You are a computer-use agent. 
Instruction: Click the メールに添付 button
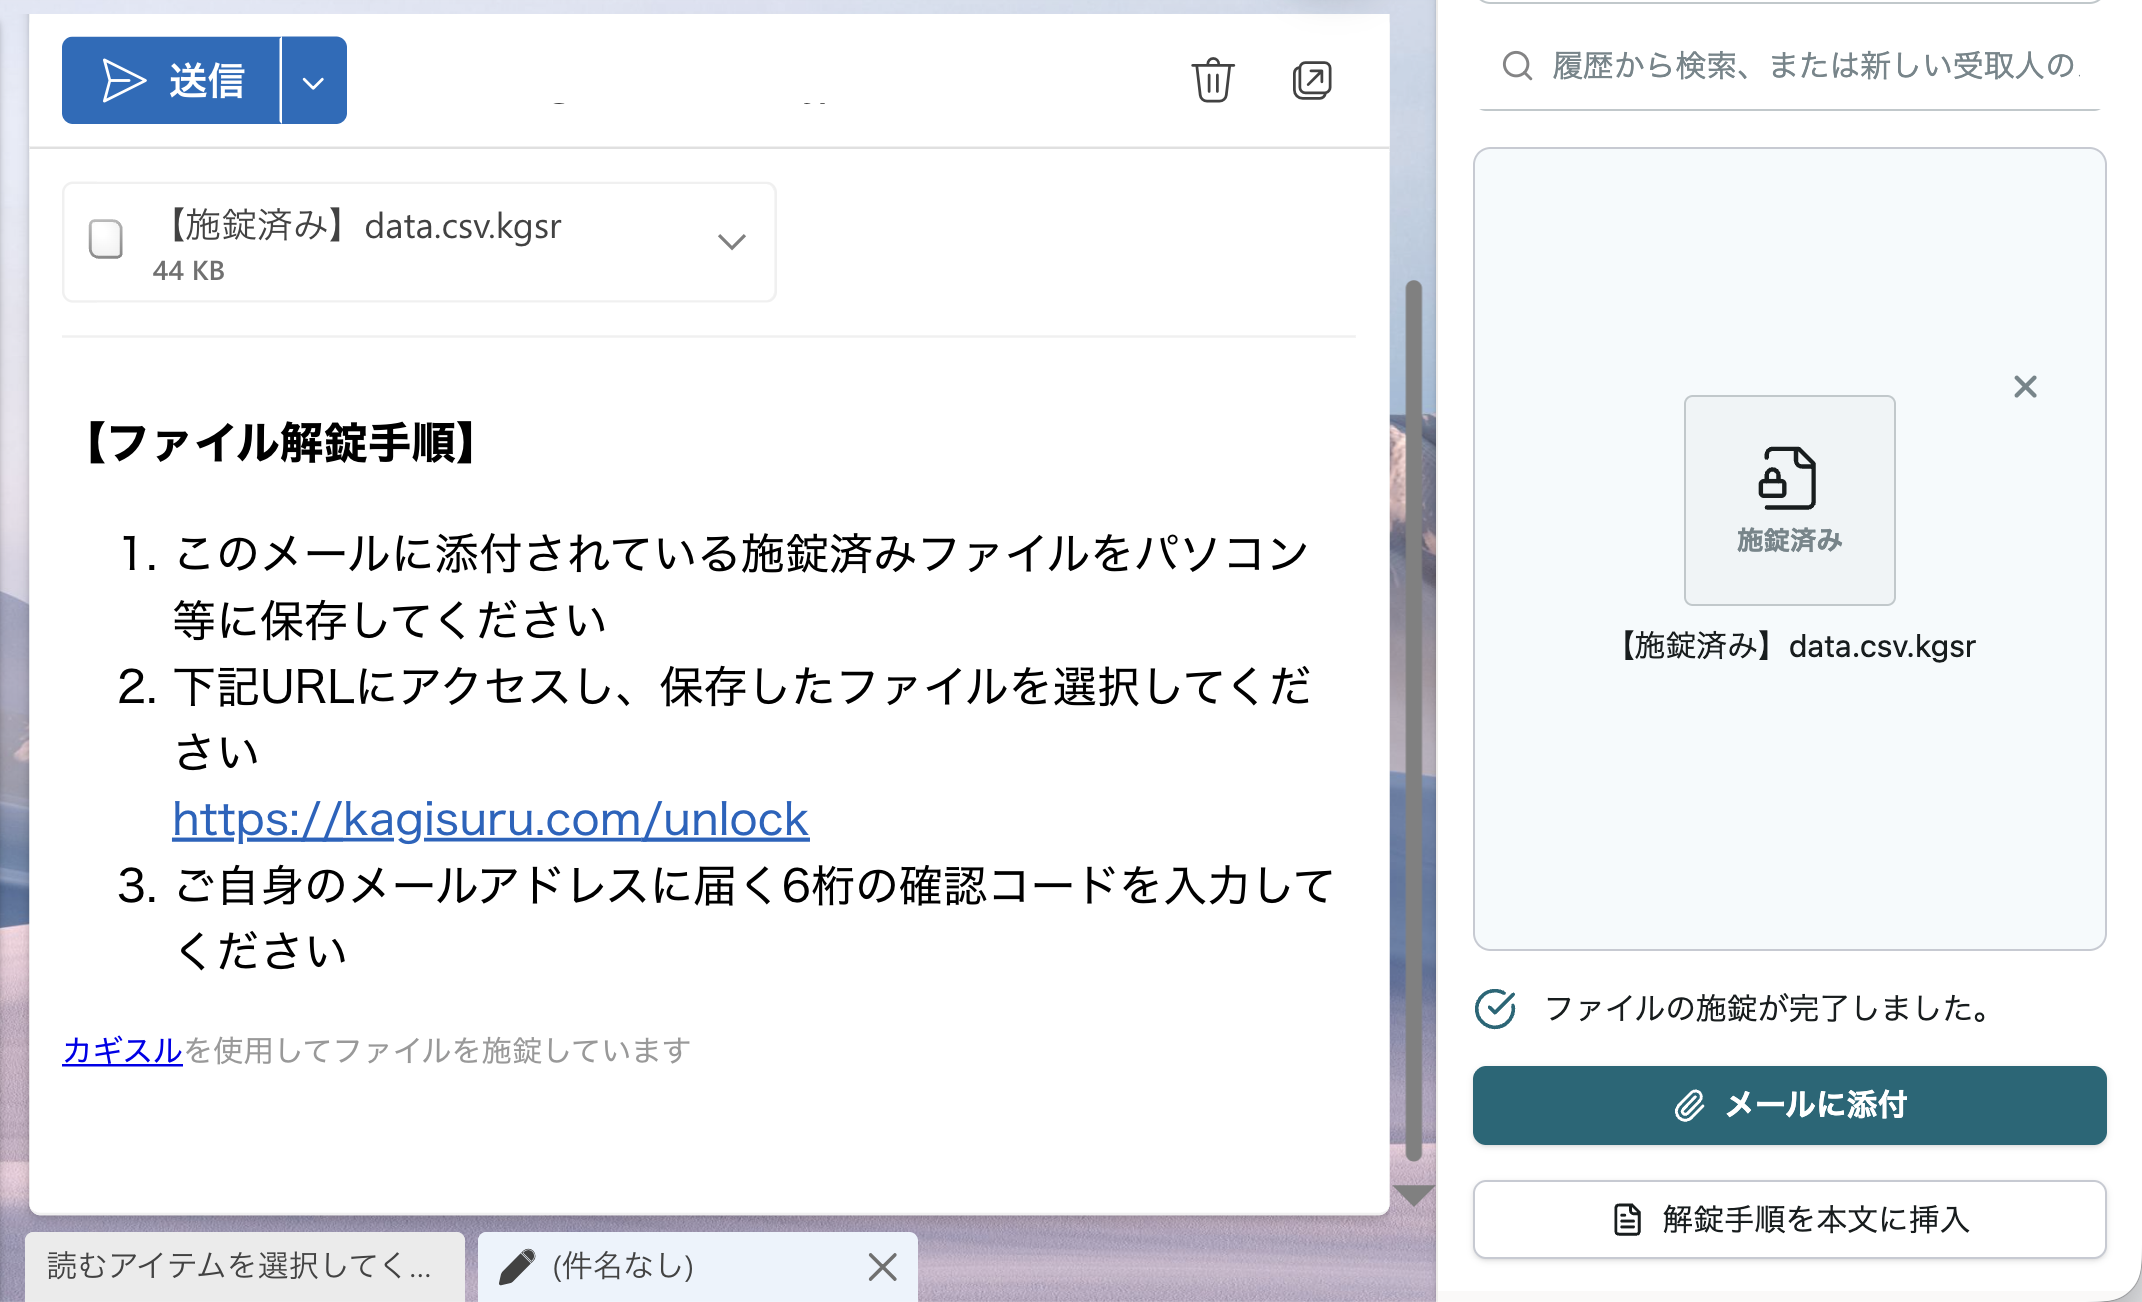1789,1105
